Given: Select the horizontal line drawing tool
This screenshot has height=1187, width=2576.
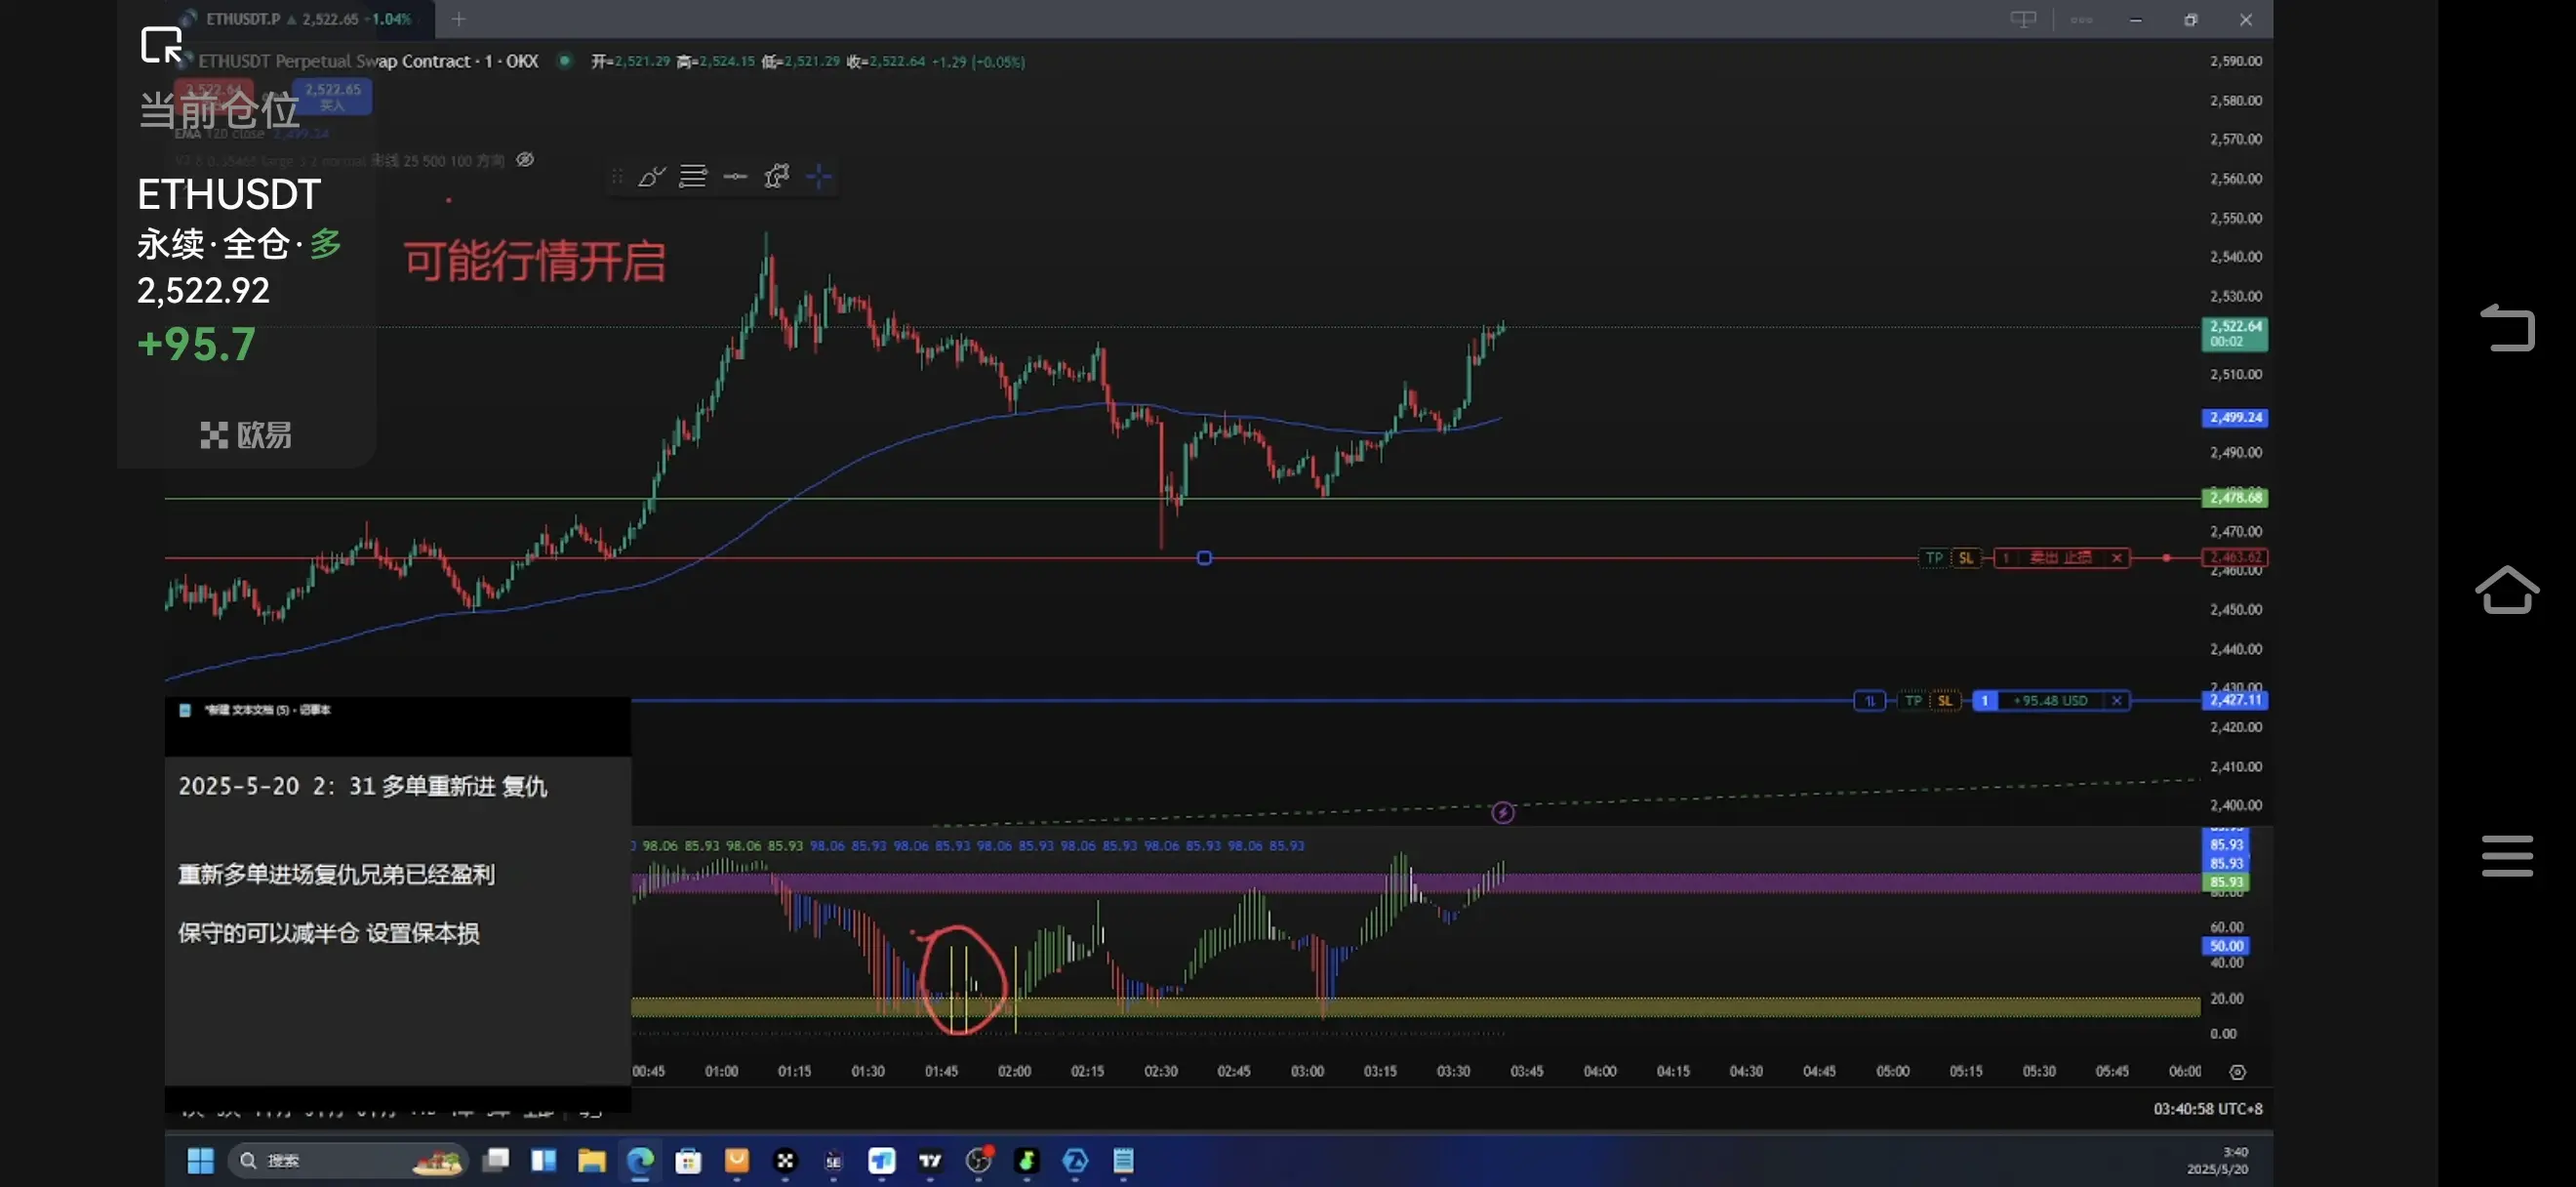Looking at the screenshot, I should [x=735, y=177].
